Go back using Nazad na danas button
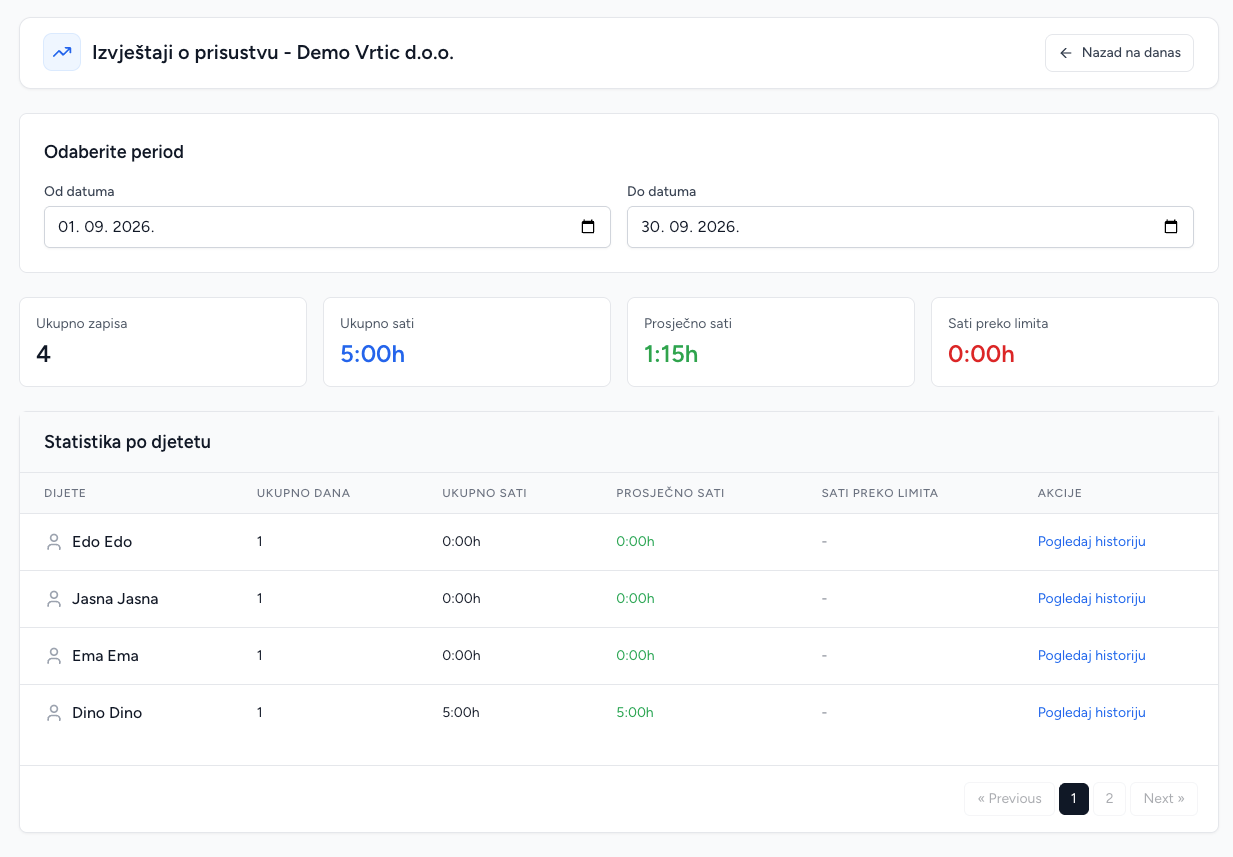 [x=1119, y=53]
